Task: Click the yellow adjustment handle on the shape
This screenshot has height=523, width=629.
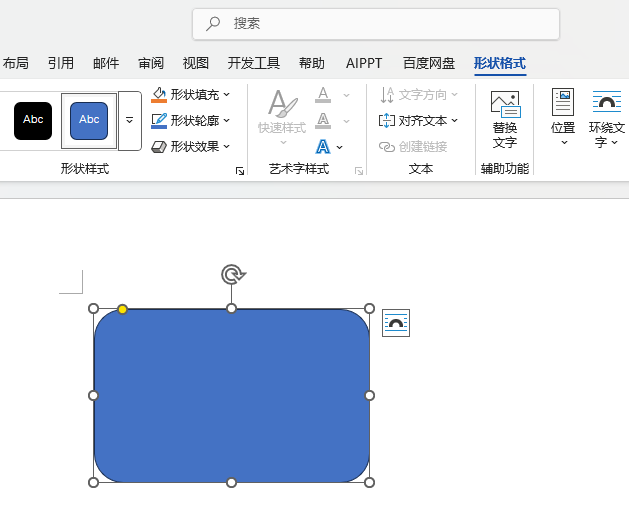Action: (x=122, y=309)
